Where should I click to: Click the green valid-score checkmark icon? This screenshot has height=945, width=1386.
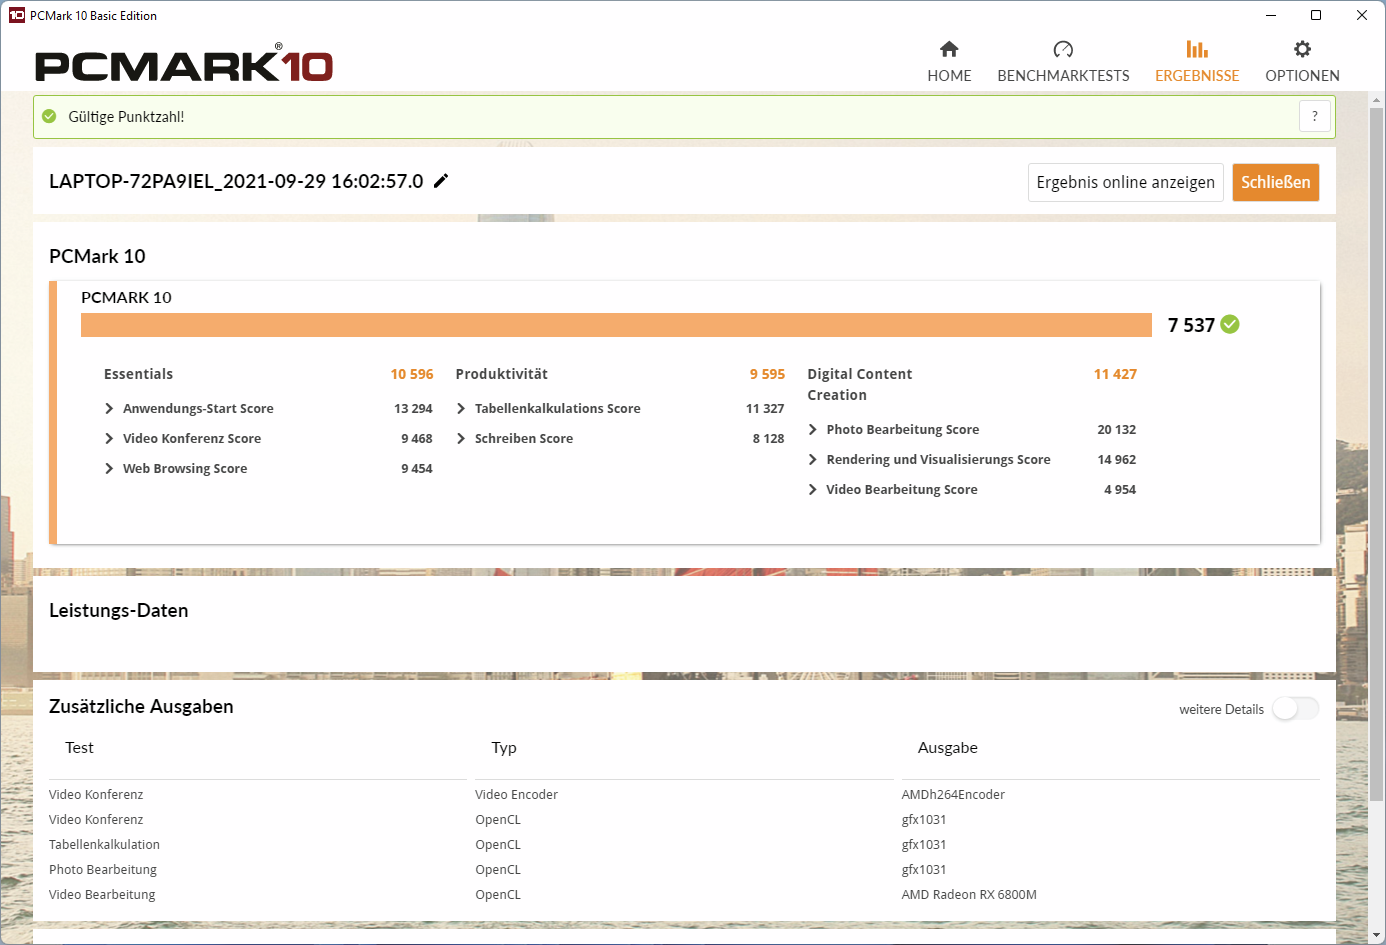pyautogui.click(x=49, y=116)
